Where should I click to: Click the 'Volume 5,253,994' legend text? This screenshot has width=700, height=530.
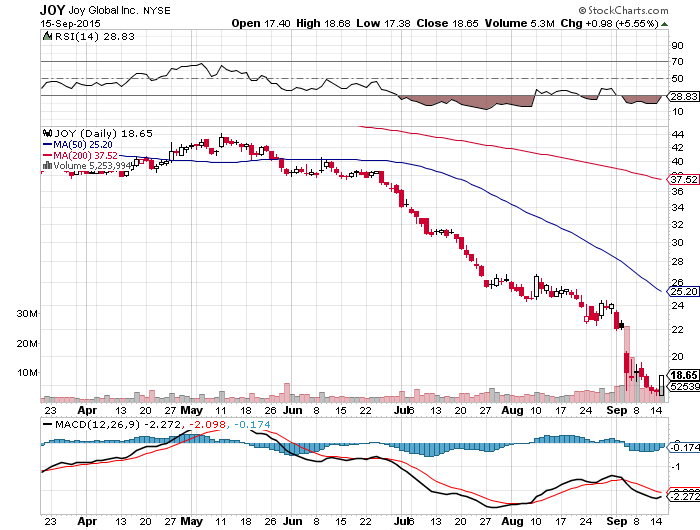click(93, 166)
